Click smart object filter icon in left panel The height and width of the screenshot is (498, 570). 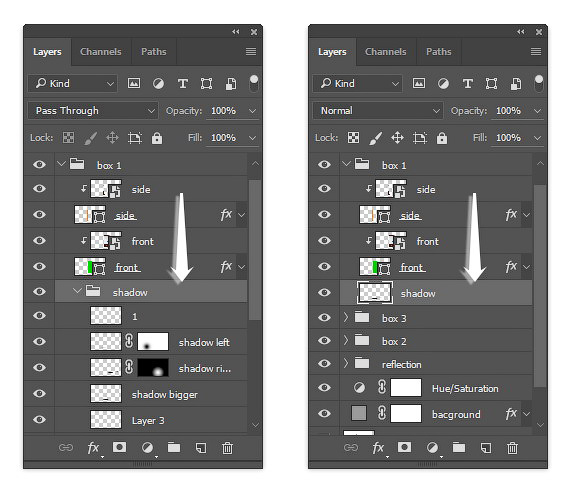(x=231, y=84)
